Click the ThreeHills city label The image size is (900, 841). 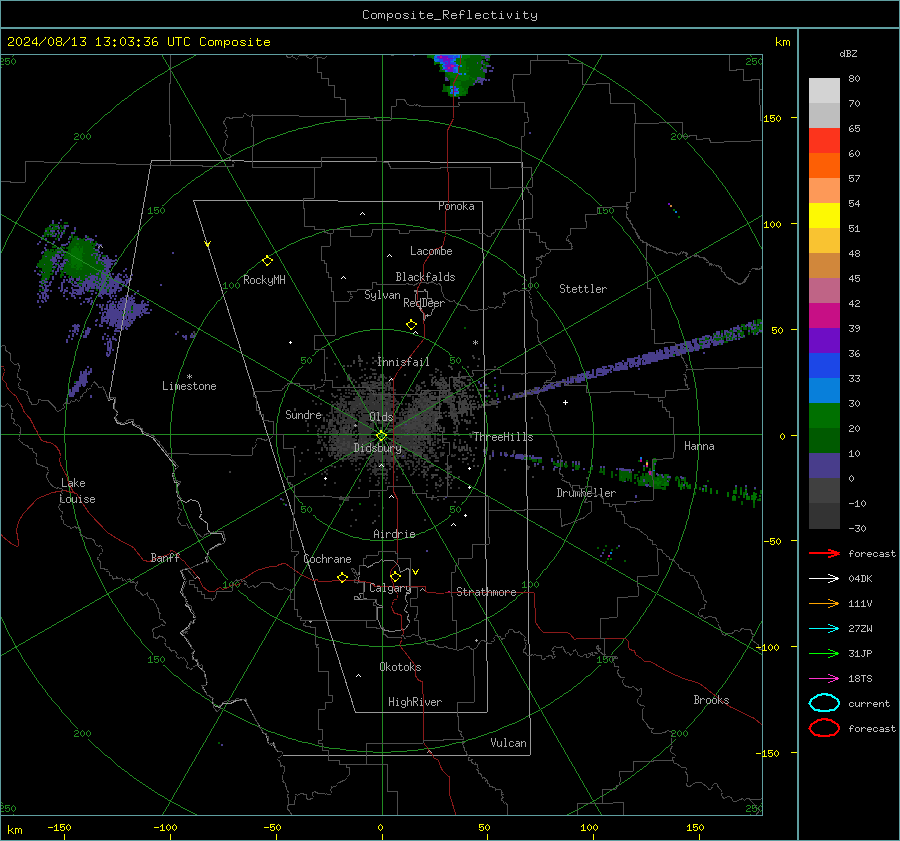[x=503, y=437]
